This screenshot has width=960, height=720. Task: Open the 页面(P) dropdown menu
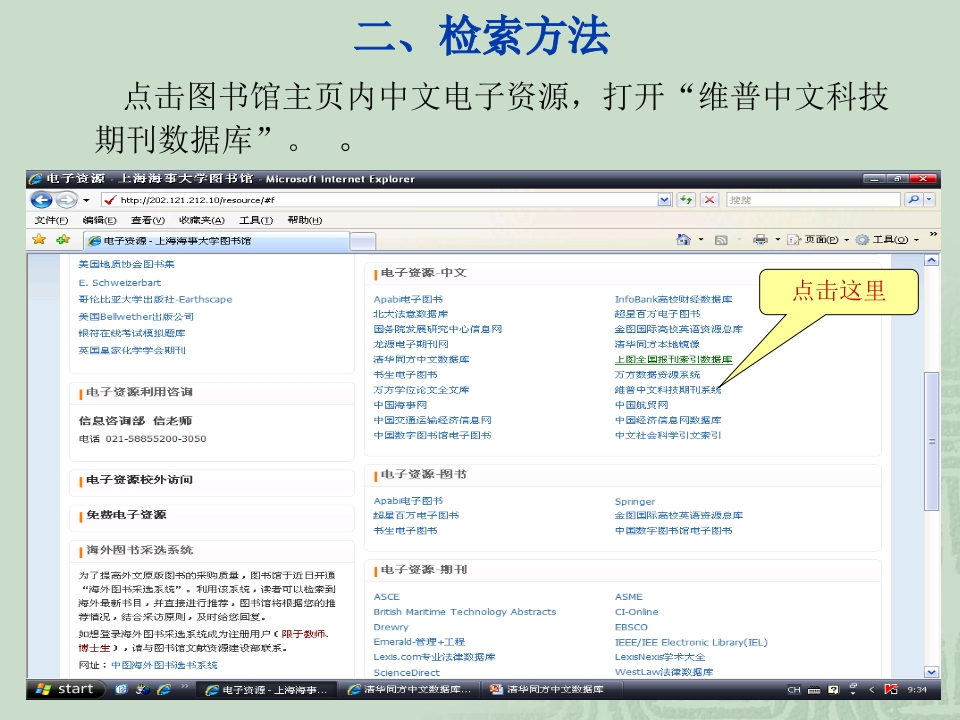pos(819,239)
